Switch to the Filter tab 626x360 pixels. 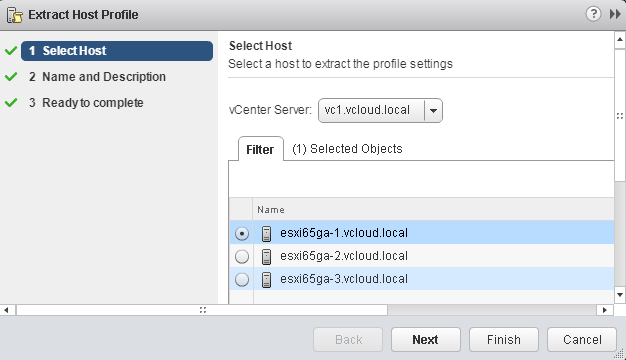click(x=260, y=149)
